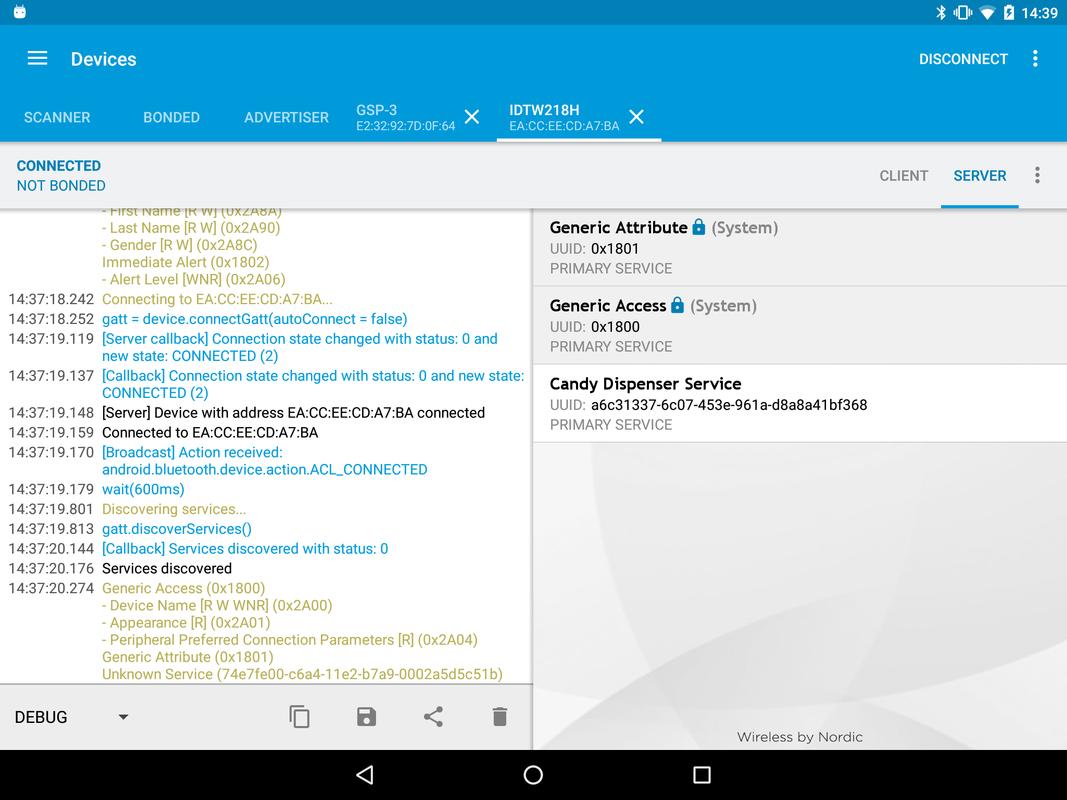Screen dimensions: 1067x800
Task: Close the IDTW218H device tab
Action: 636,117
